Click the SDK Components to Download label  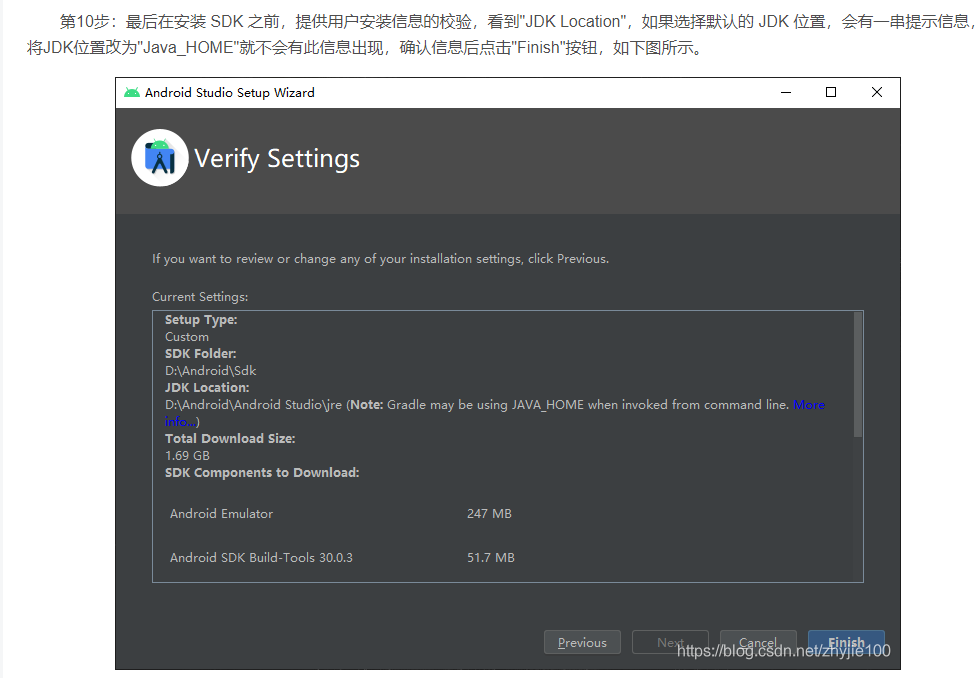click(x=262, y=473)
